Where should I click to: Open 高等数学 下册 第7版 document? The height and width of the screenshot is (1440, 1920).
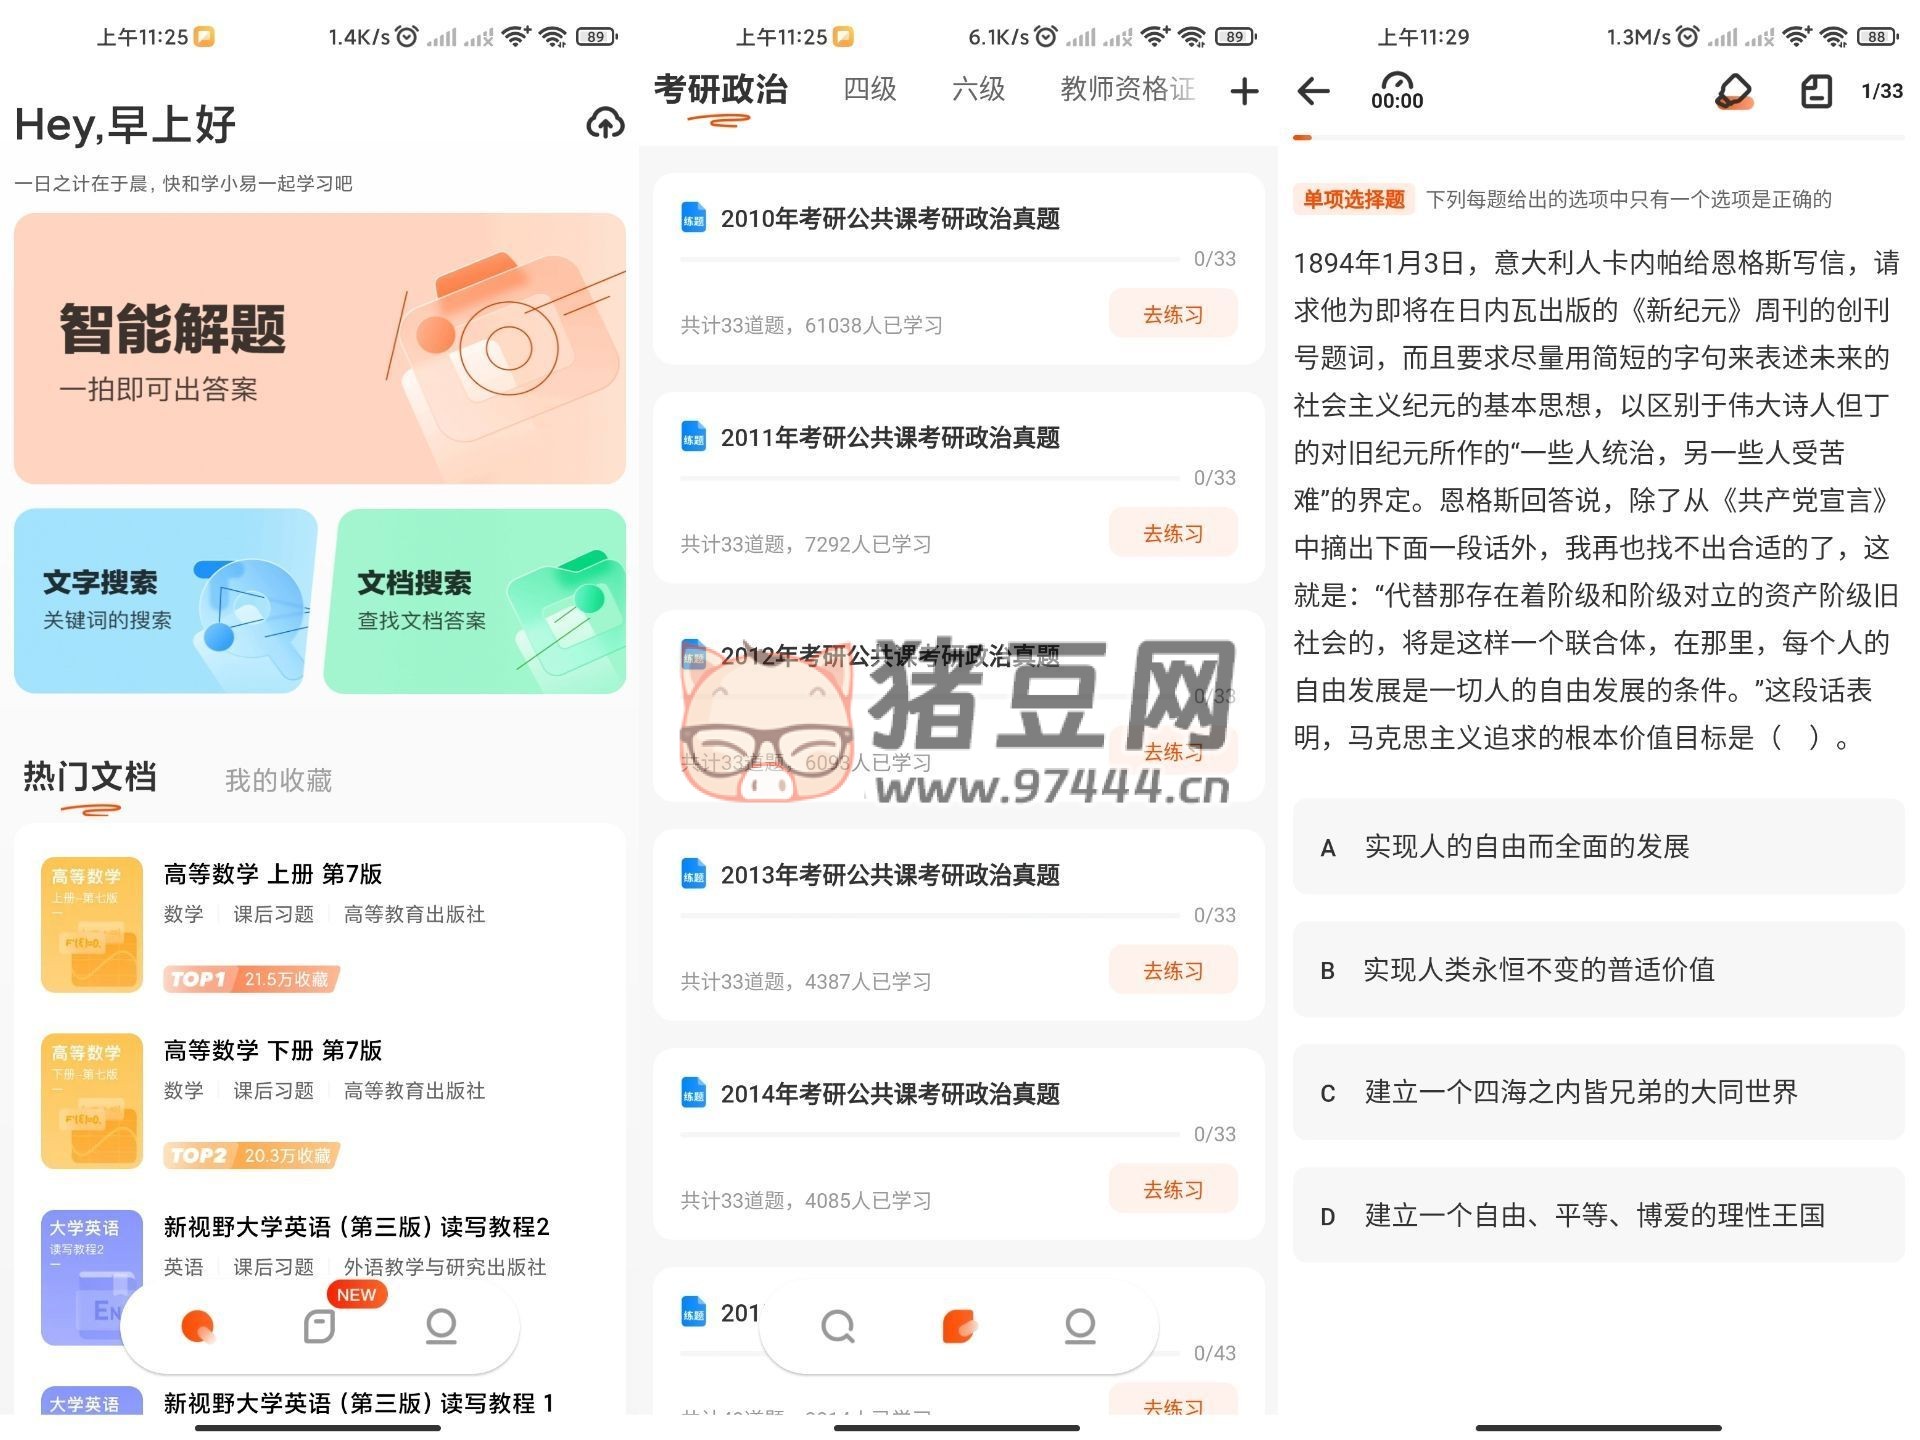(x=273, y=1050)
